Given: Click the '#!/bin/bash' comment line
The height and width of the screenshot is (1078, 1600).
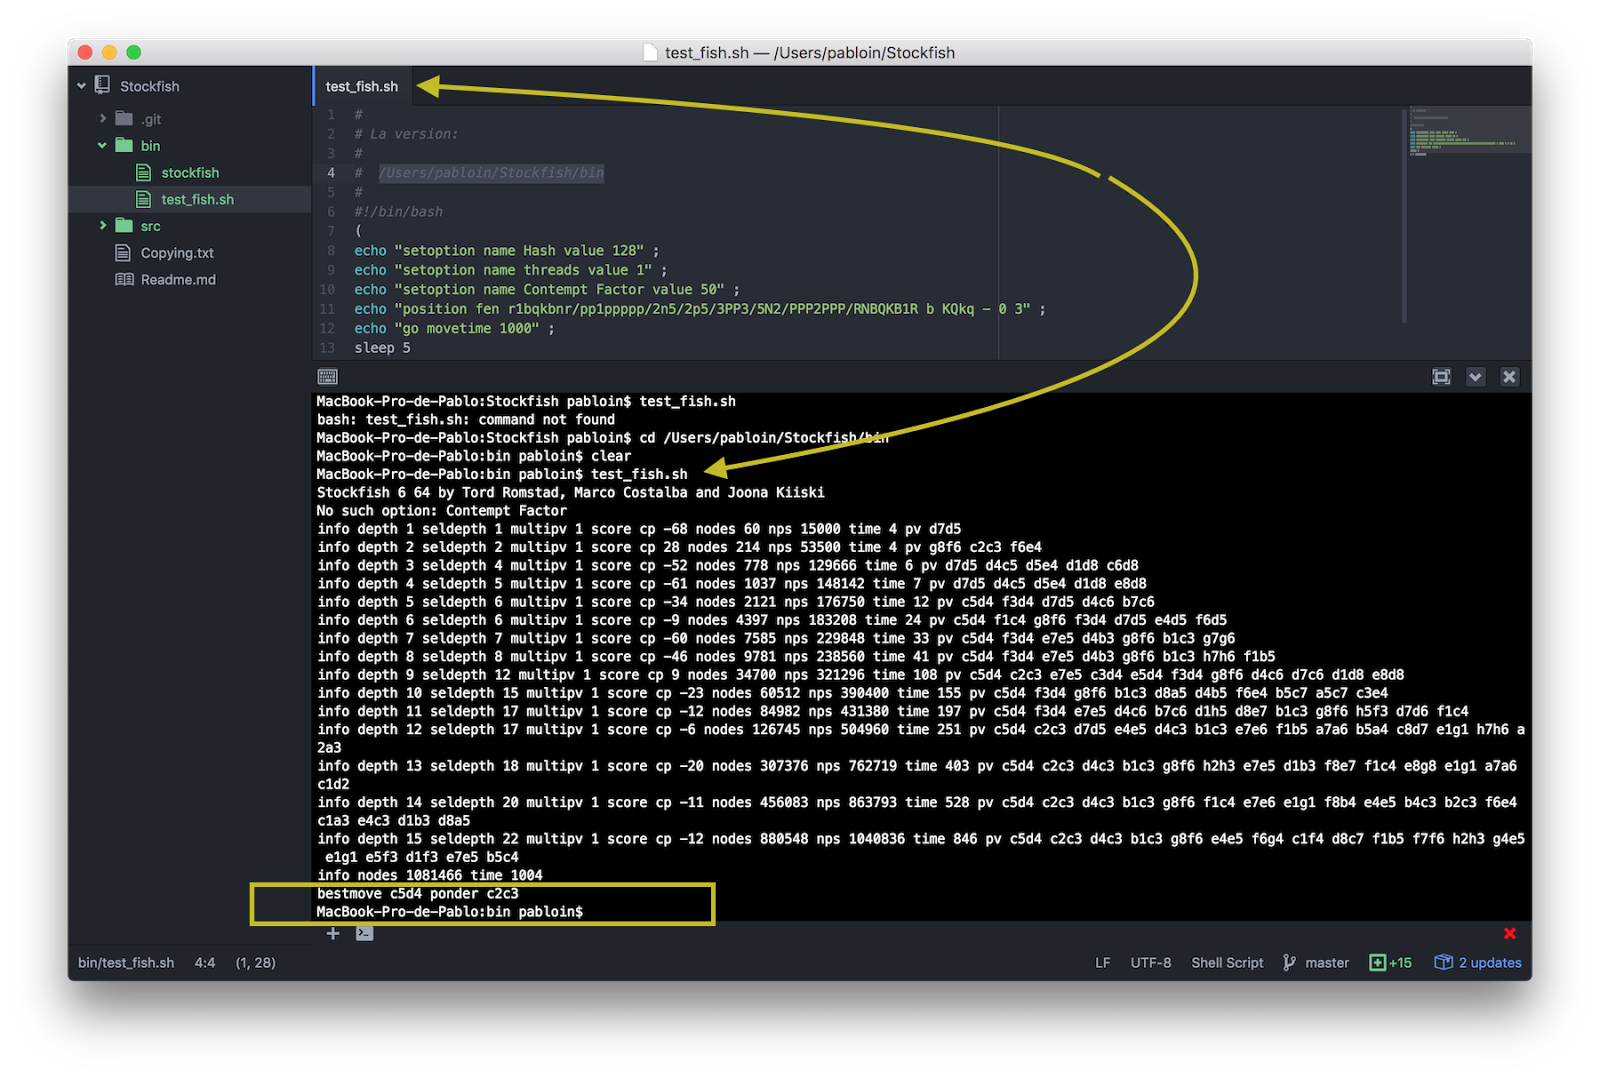Looking at the screenshot, I should coord(398,212).
